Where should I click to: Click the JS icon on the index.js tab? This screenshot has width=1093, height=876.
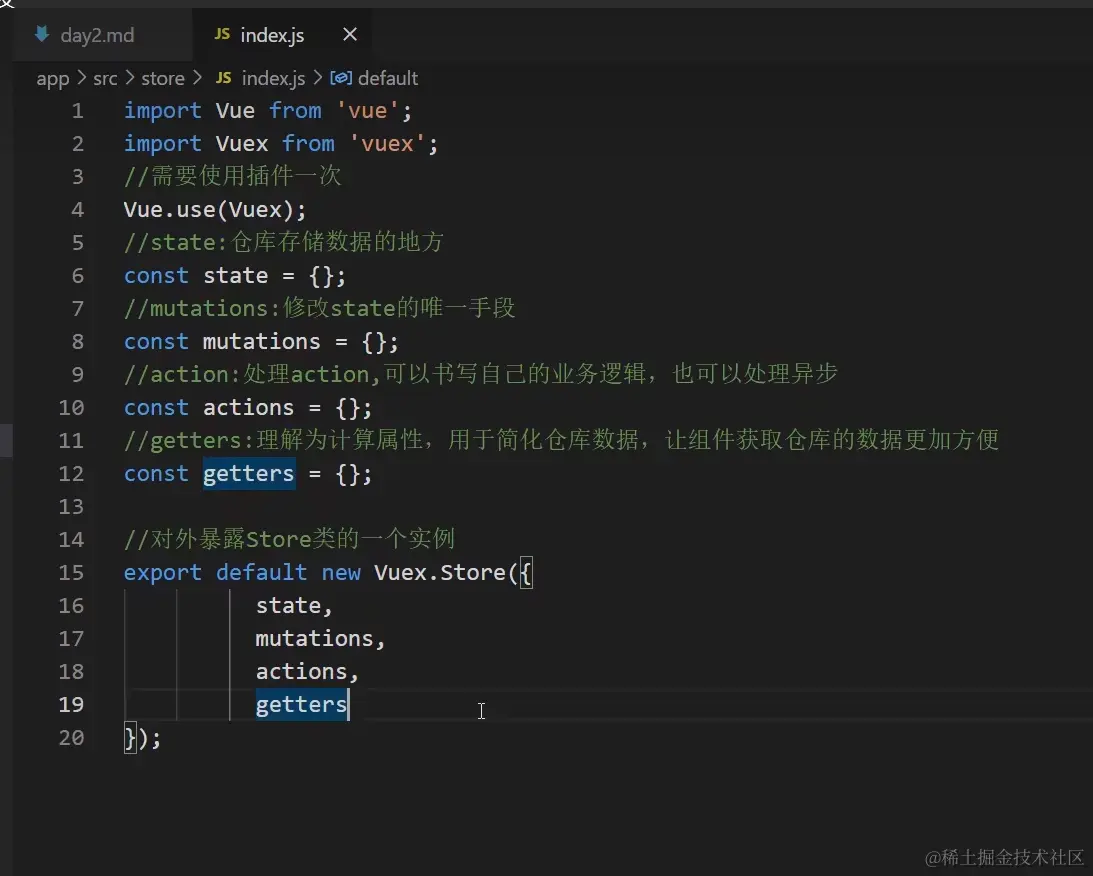[222, 35]
